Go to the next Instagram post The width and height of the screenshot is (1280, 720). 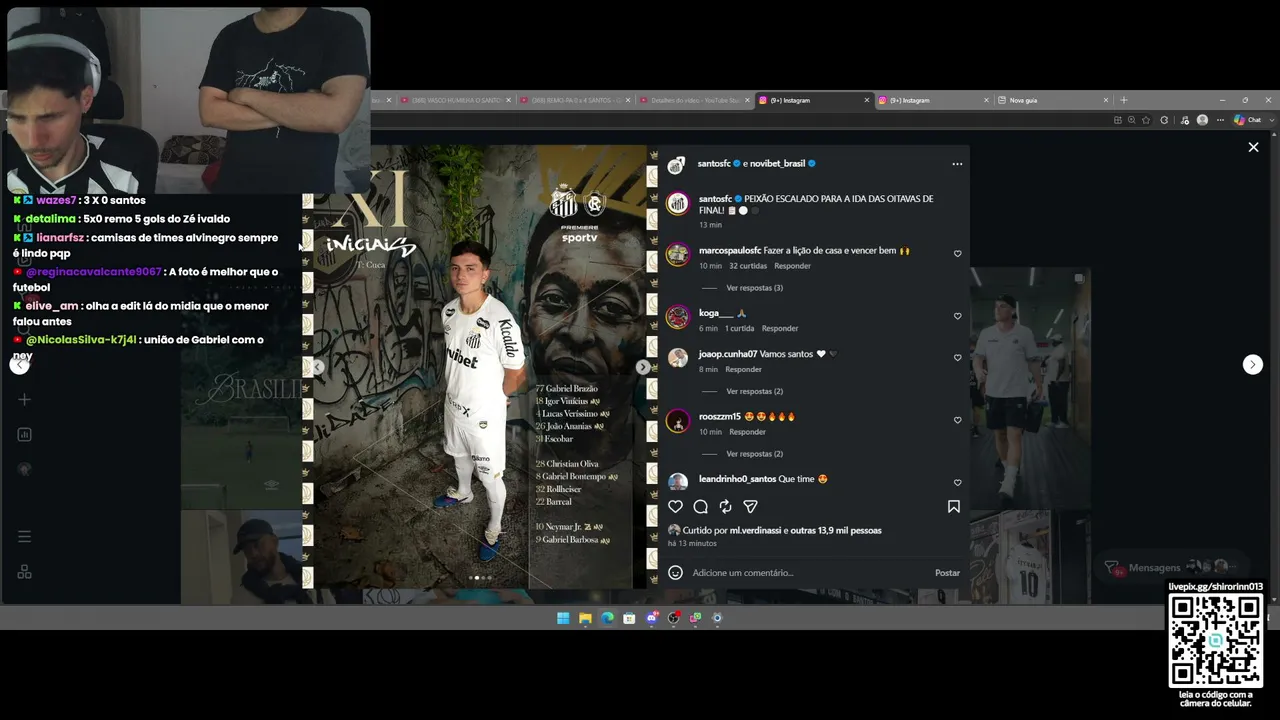[x=1253, y=365]
